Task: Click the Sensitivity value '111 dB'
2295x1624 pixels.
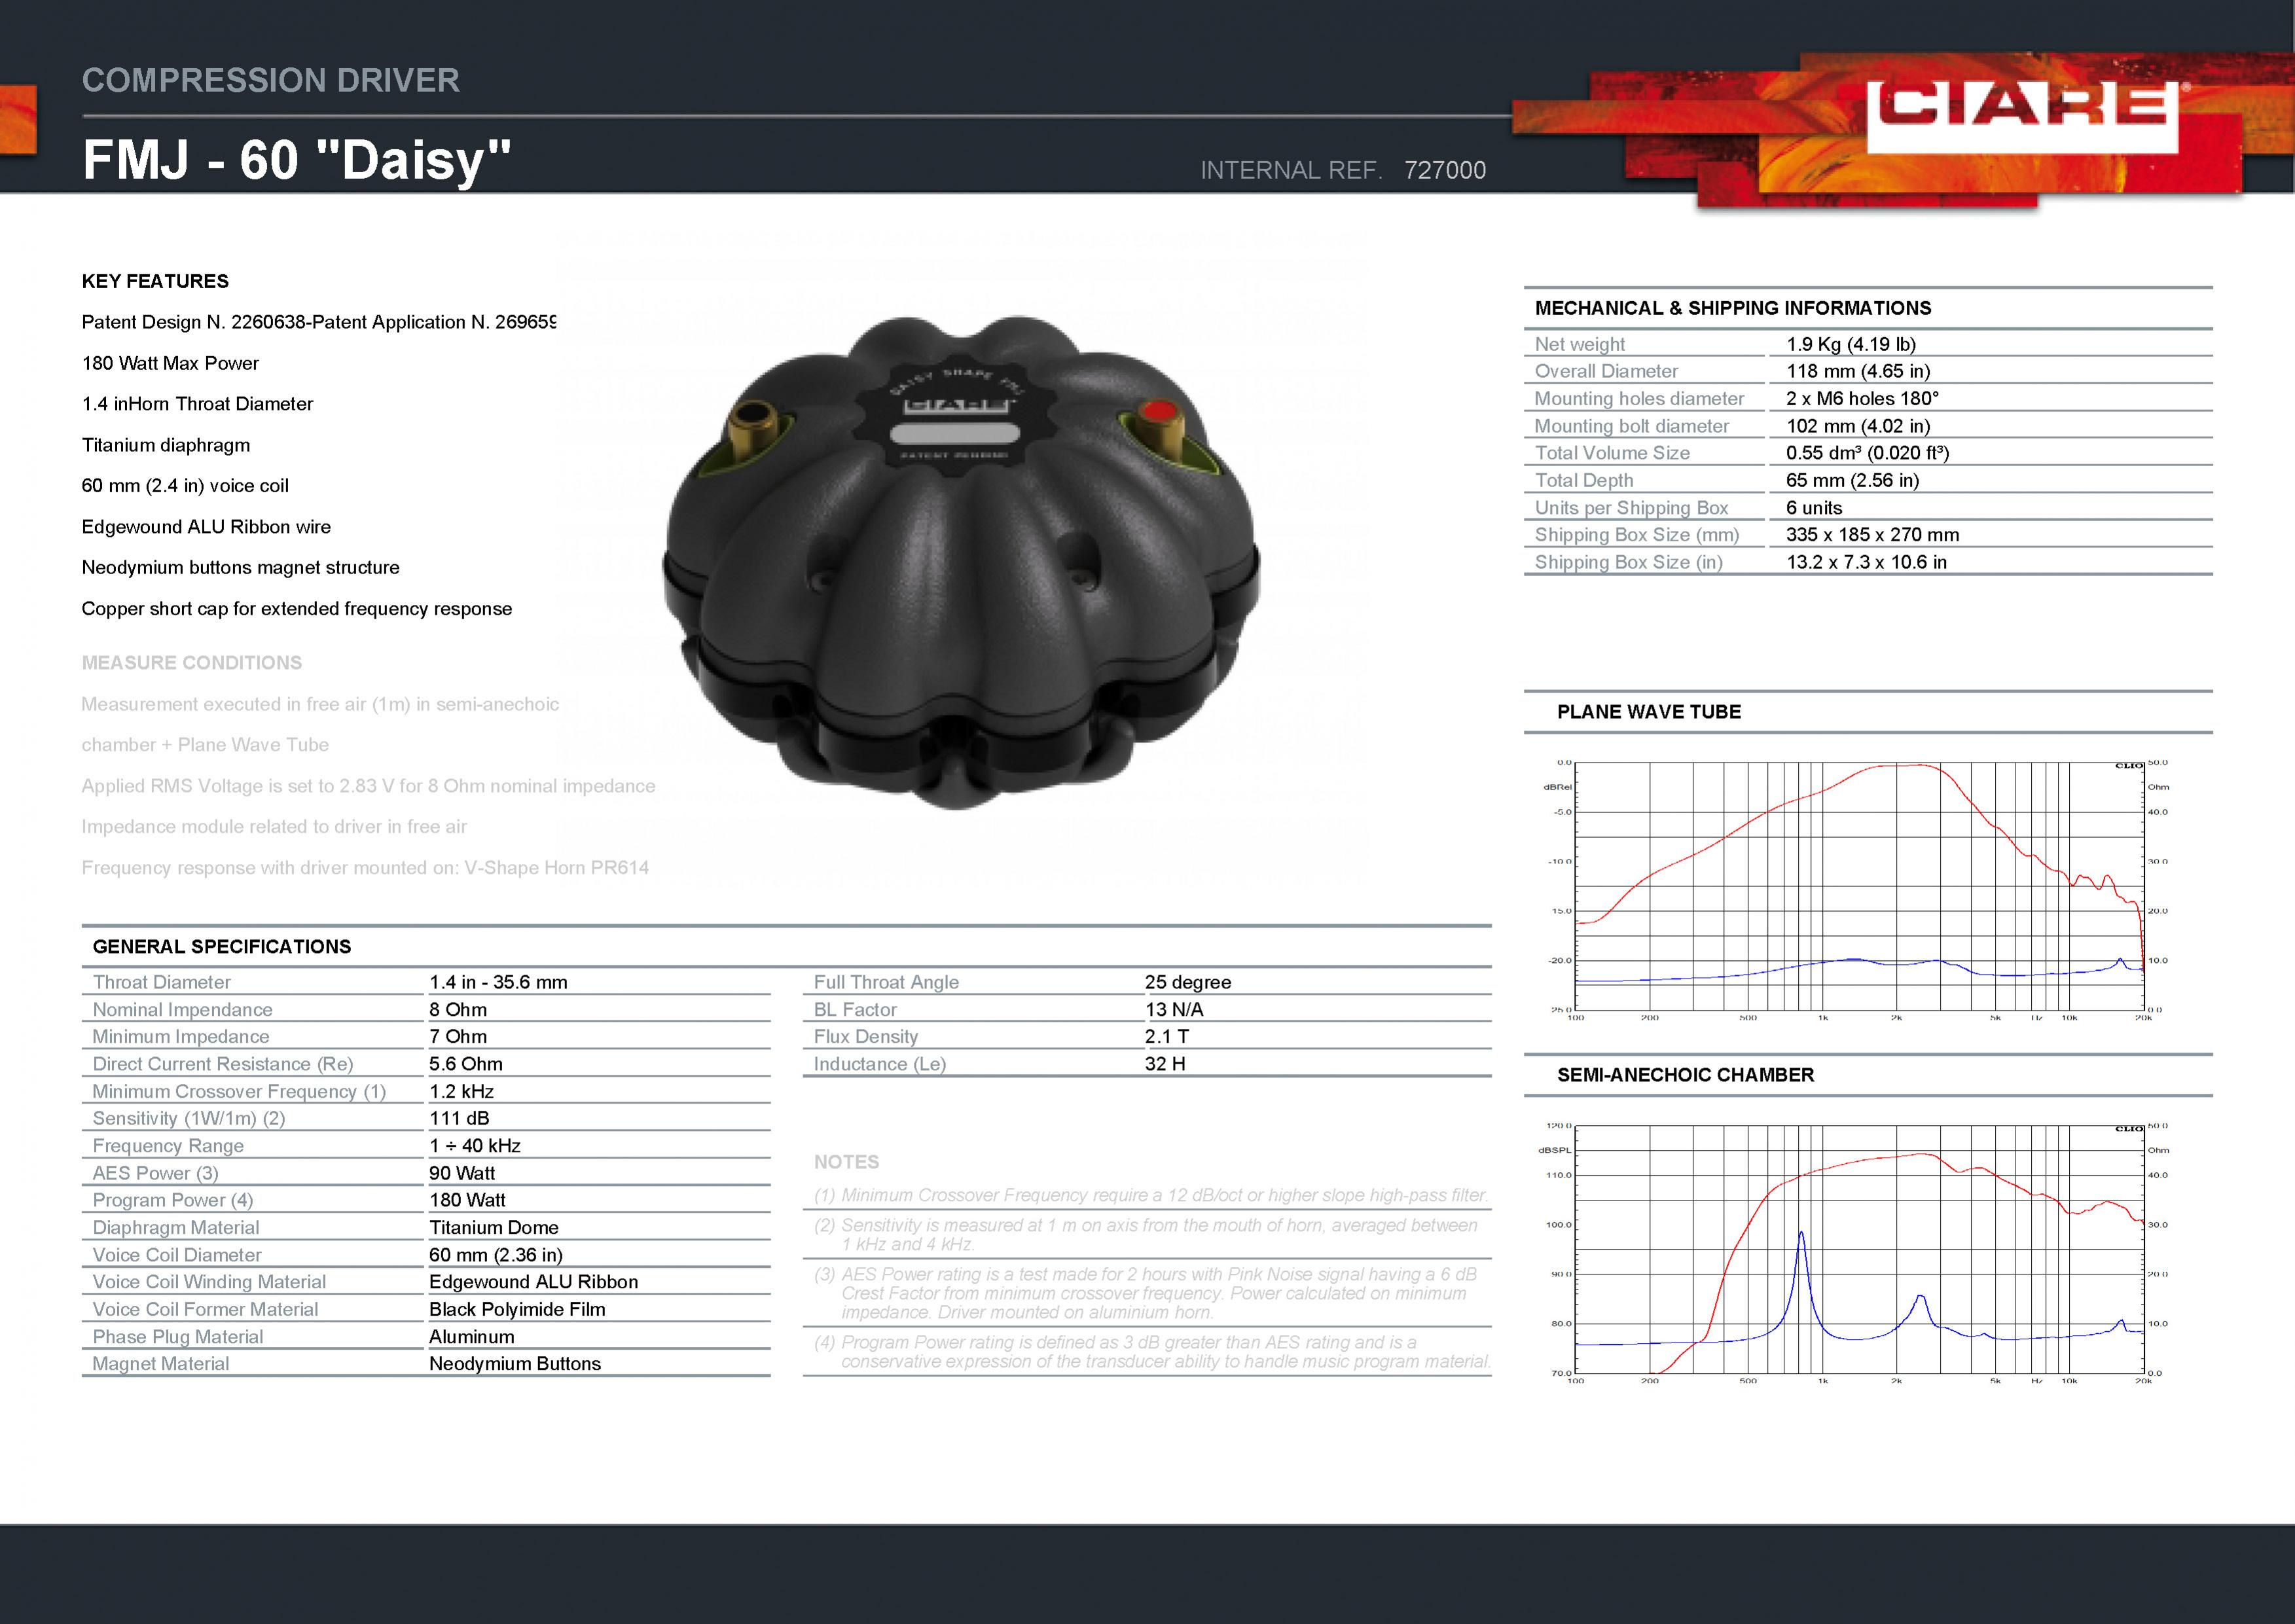Action: [459, 1118]
